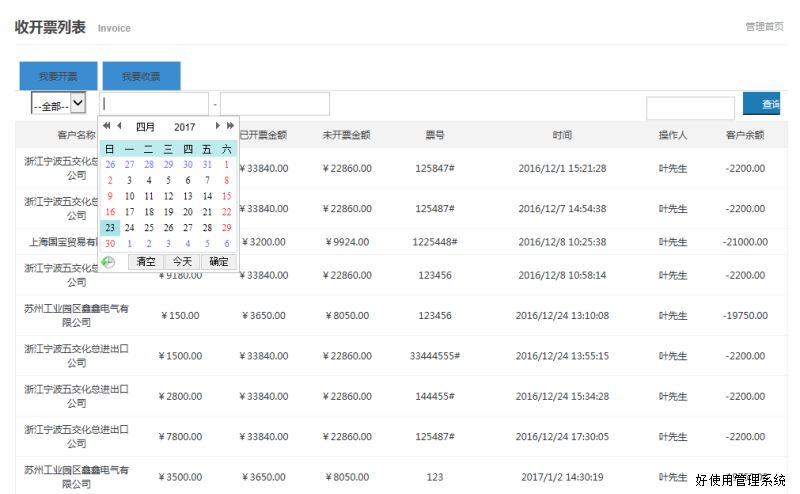Click the clock icon in calendar footer

click(109, 262)
